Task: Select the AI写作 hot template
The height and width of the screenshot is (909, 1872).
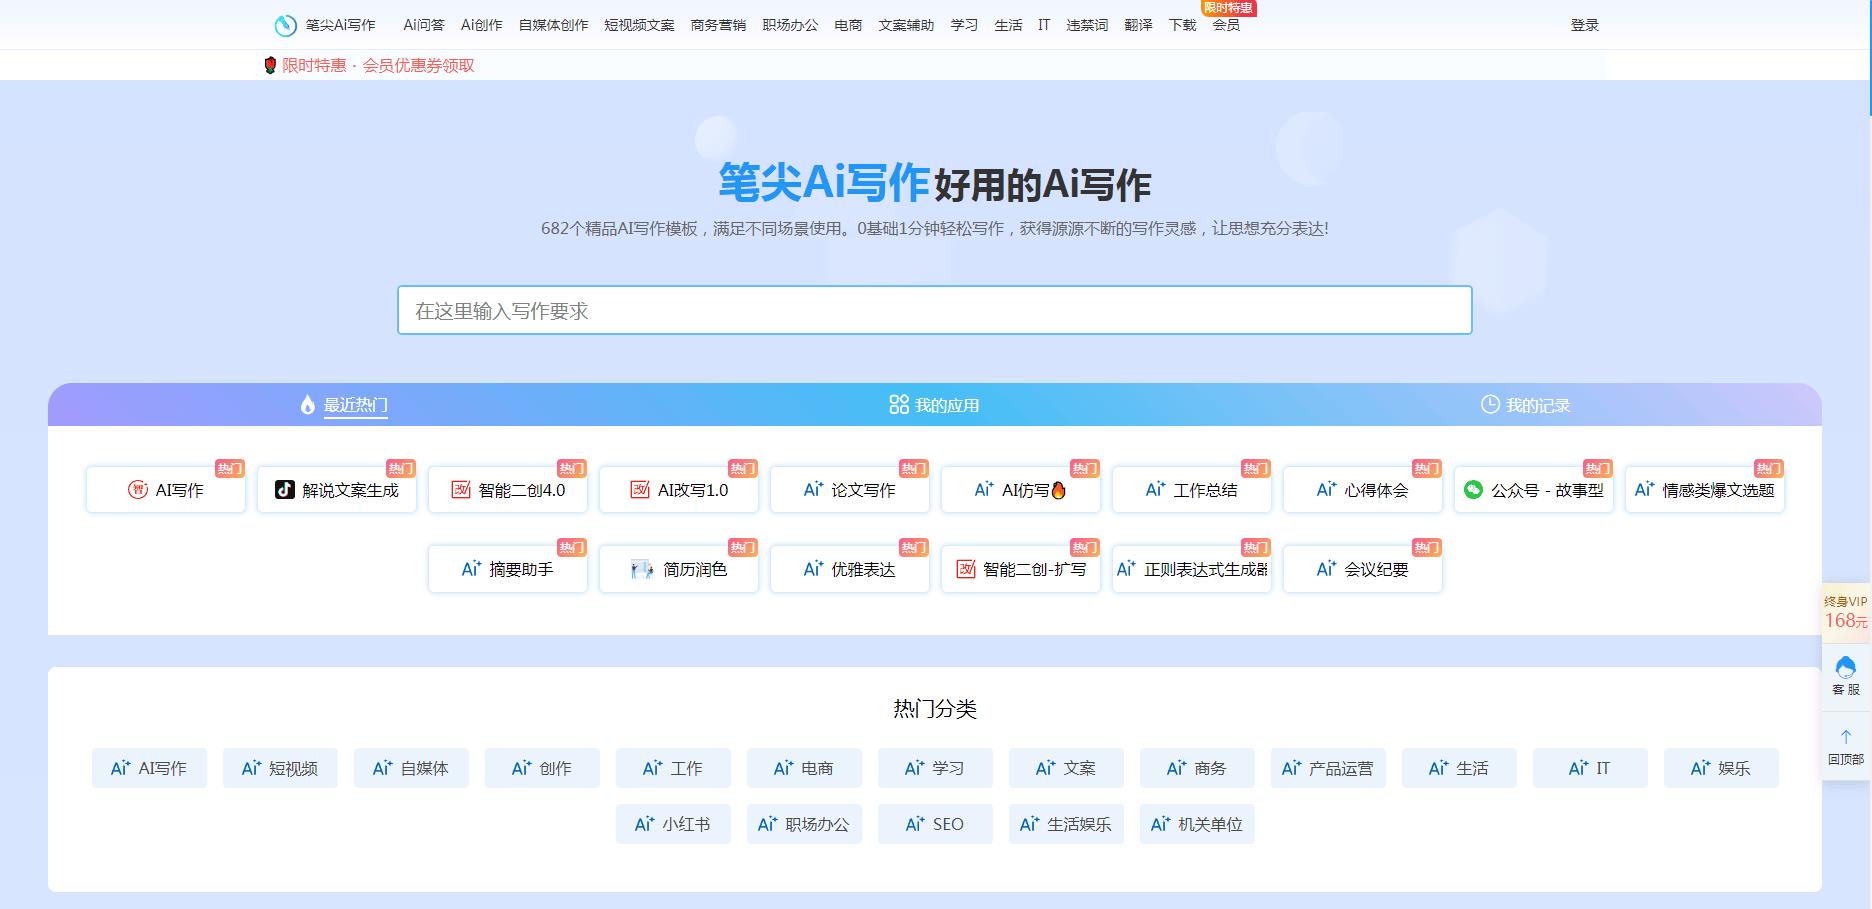Action: 166,490
